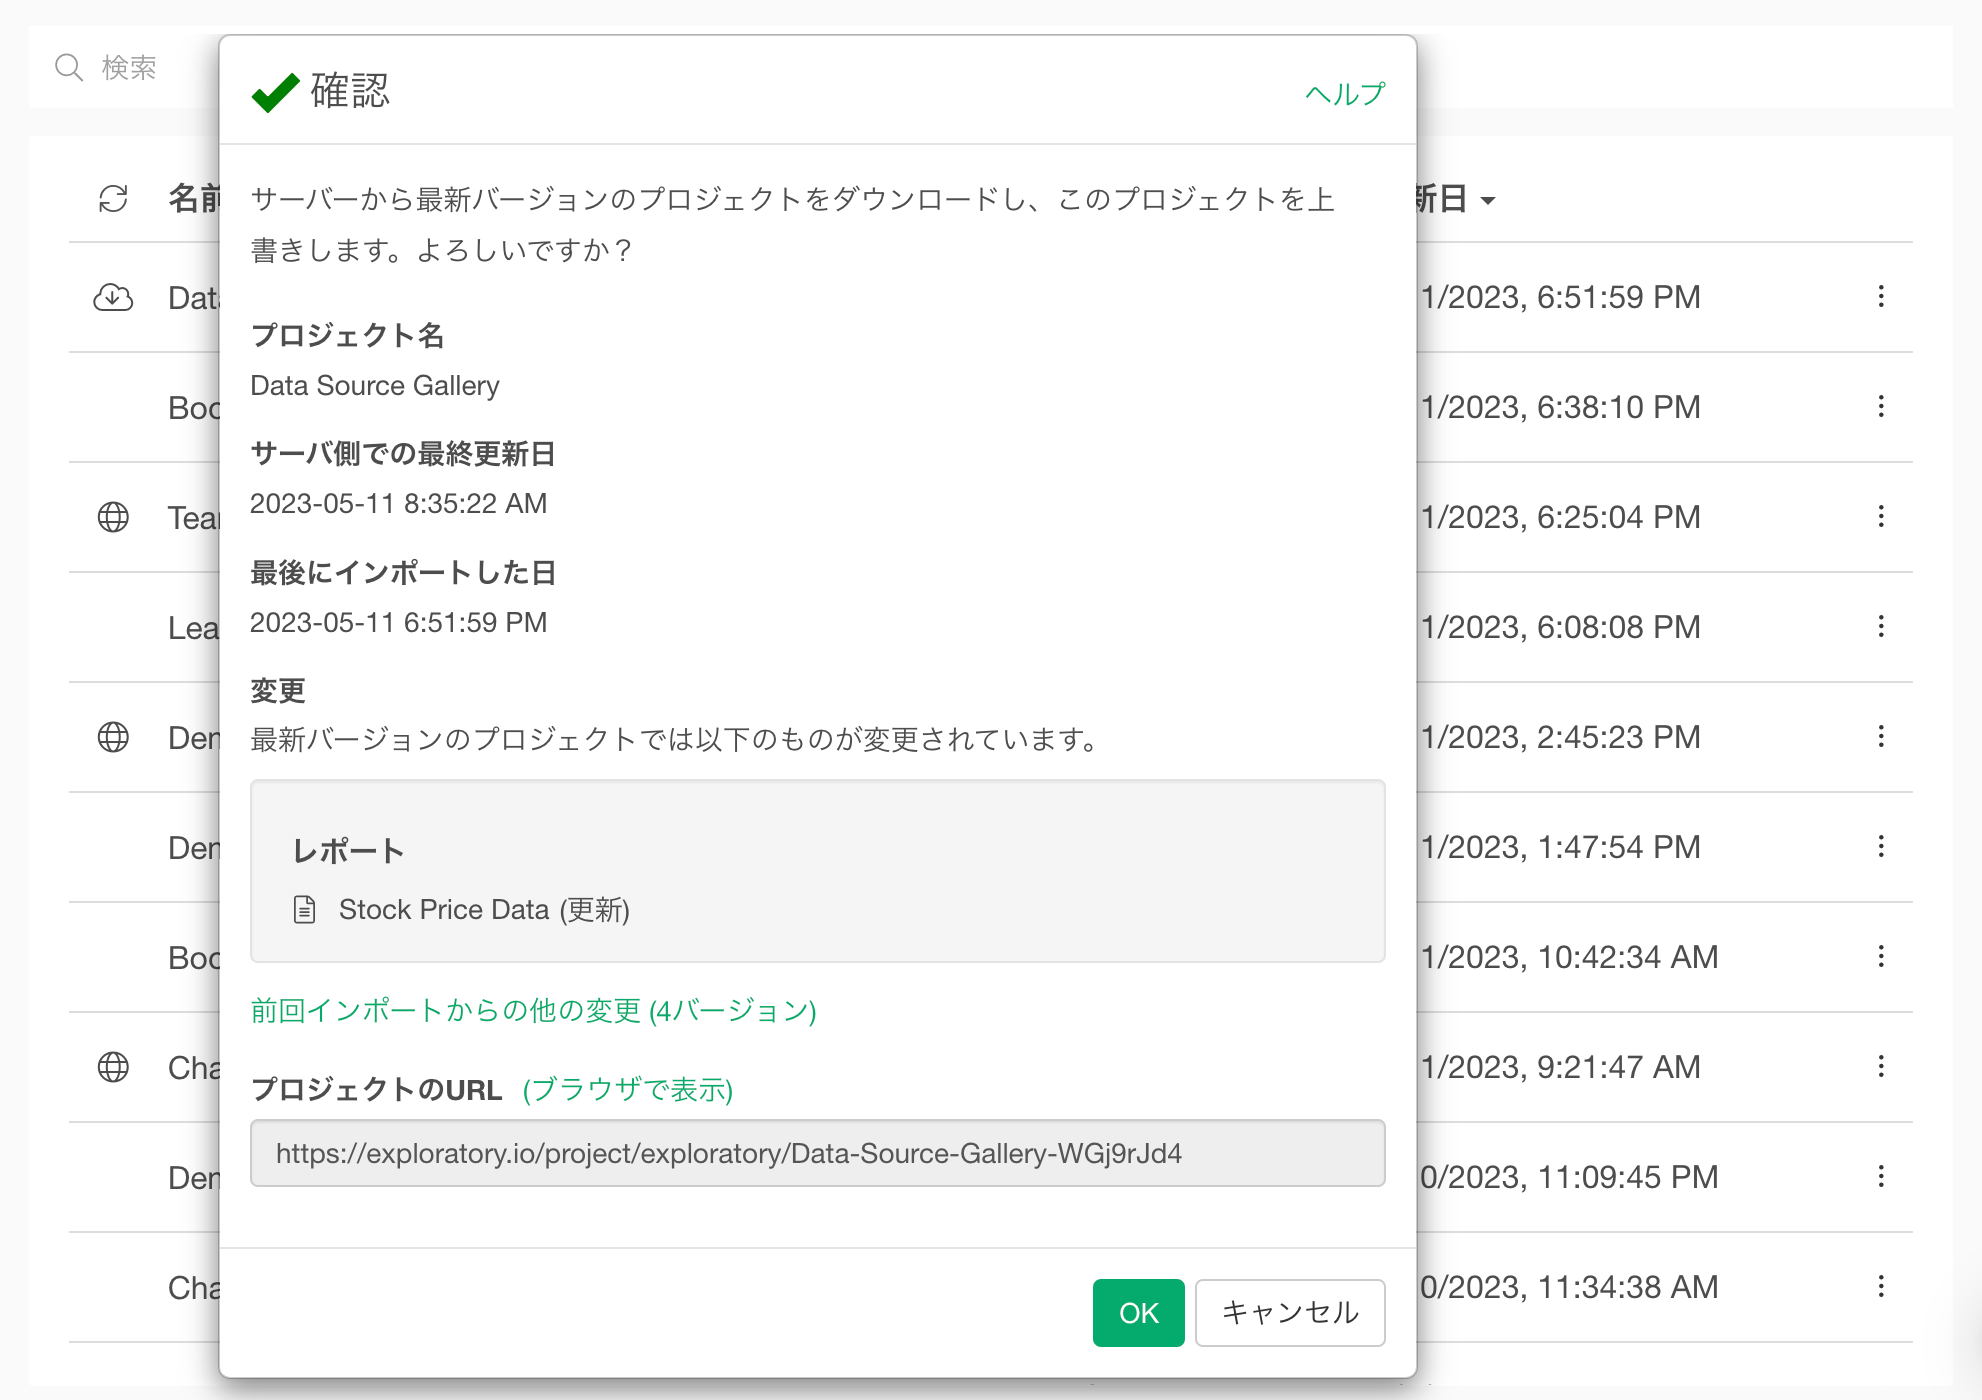Open ブラウザで表示 link
This screenshot has width=1982, height=1400.
pos(627,1090)
